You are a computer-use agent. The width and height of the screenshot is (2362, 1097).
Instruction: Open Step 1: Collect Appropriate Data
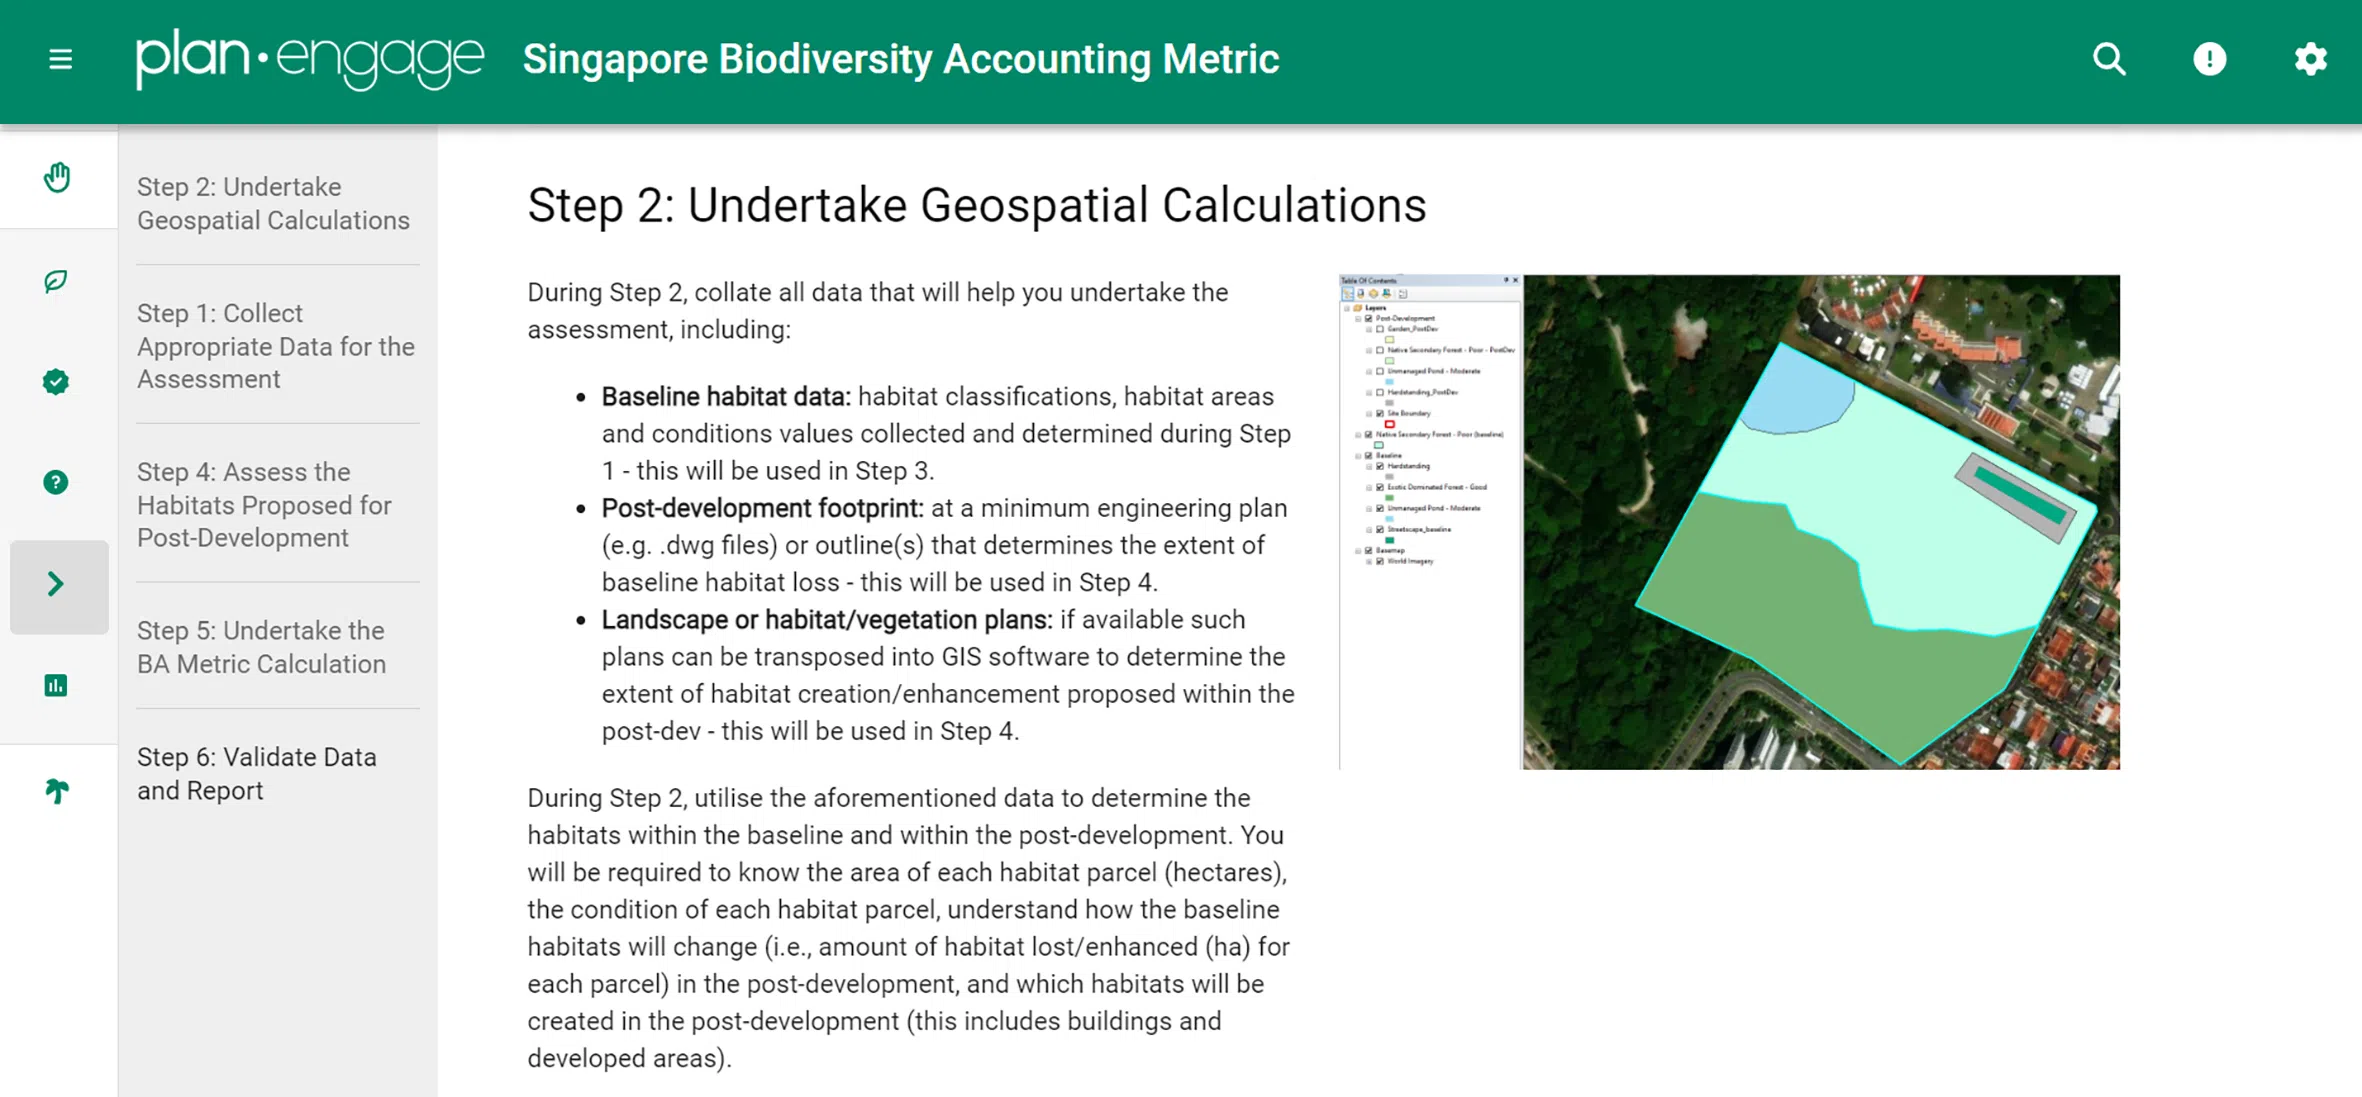pos(275,346)
